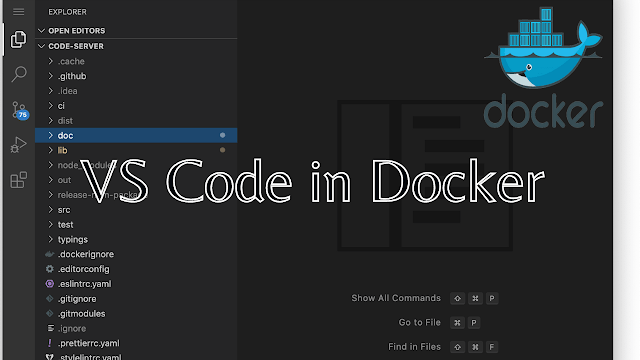This screenshot has height=360, width=640.
Task: Expand the .github folder chevron
Action: [51, 76]
